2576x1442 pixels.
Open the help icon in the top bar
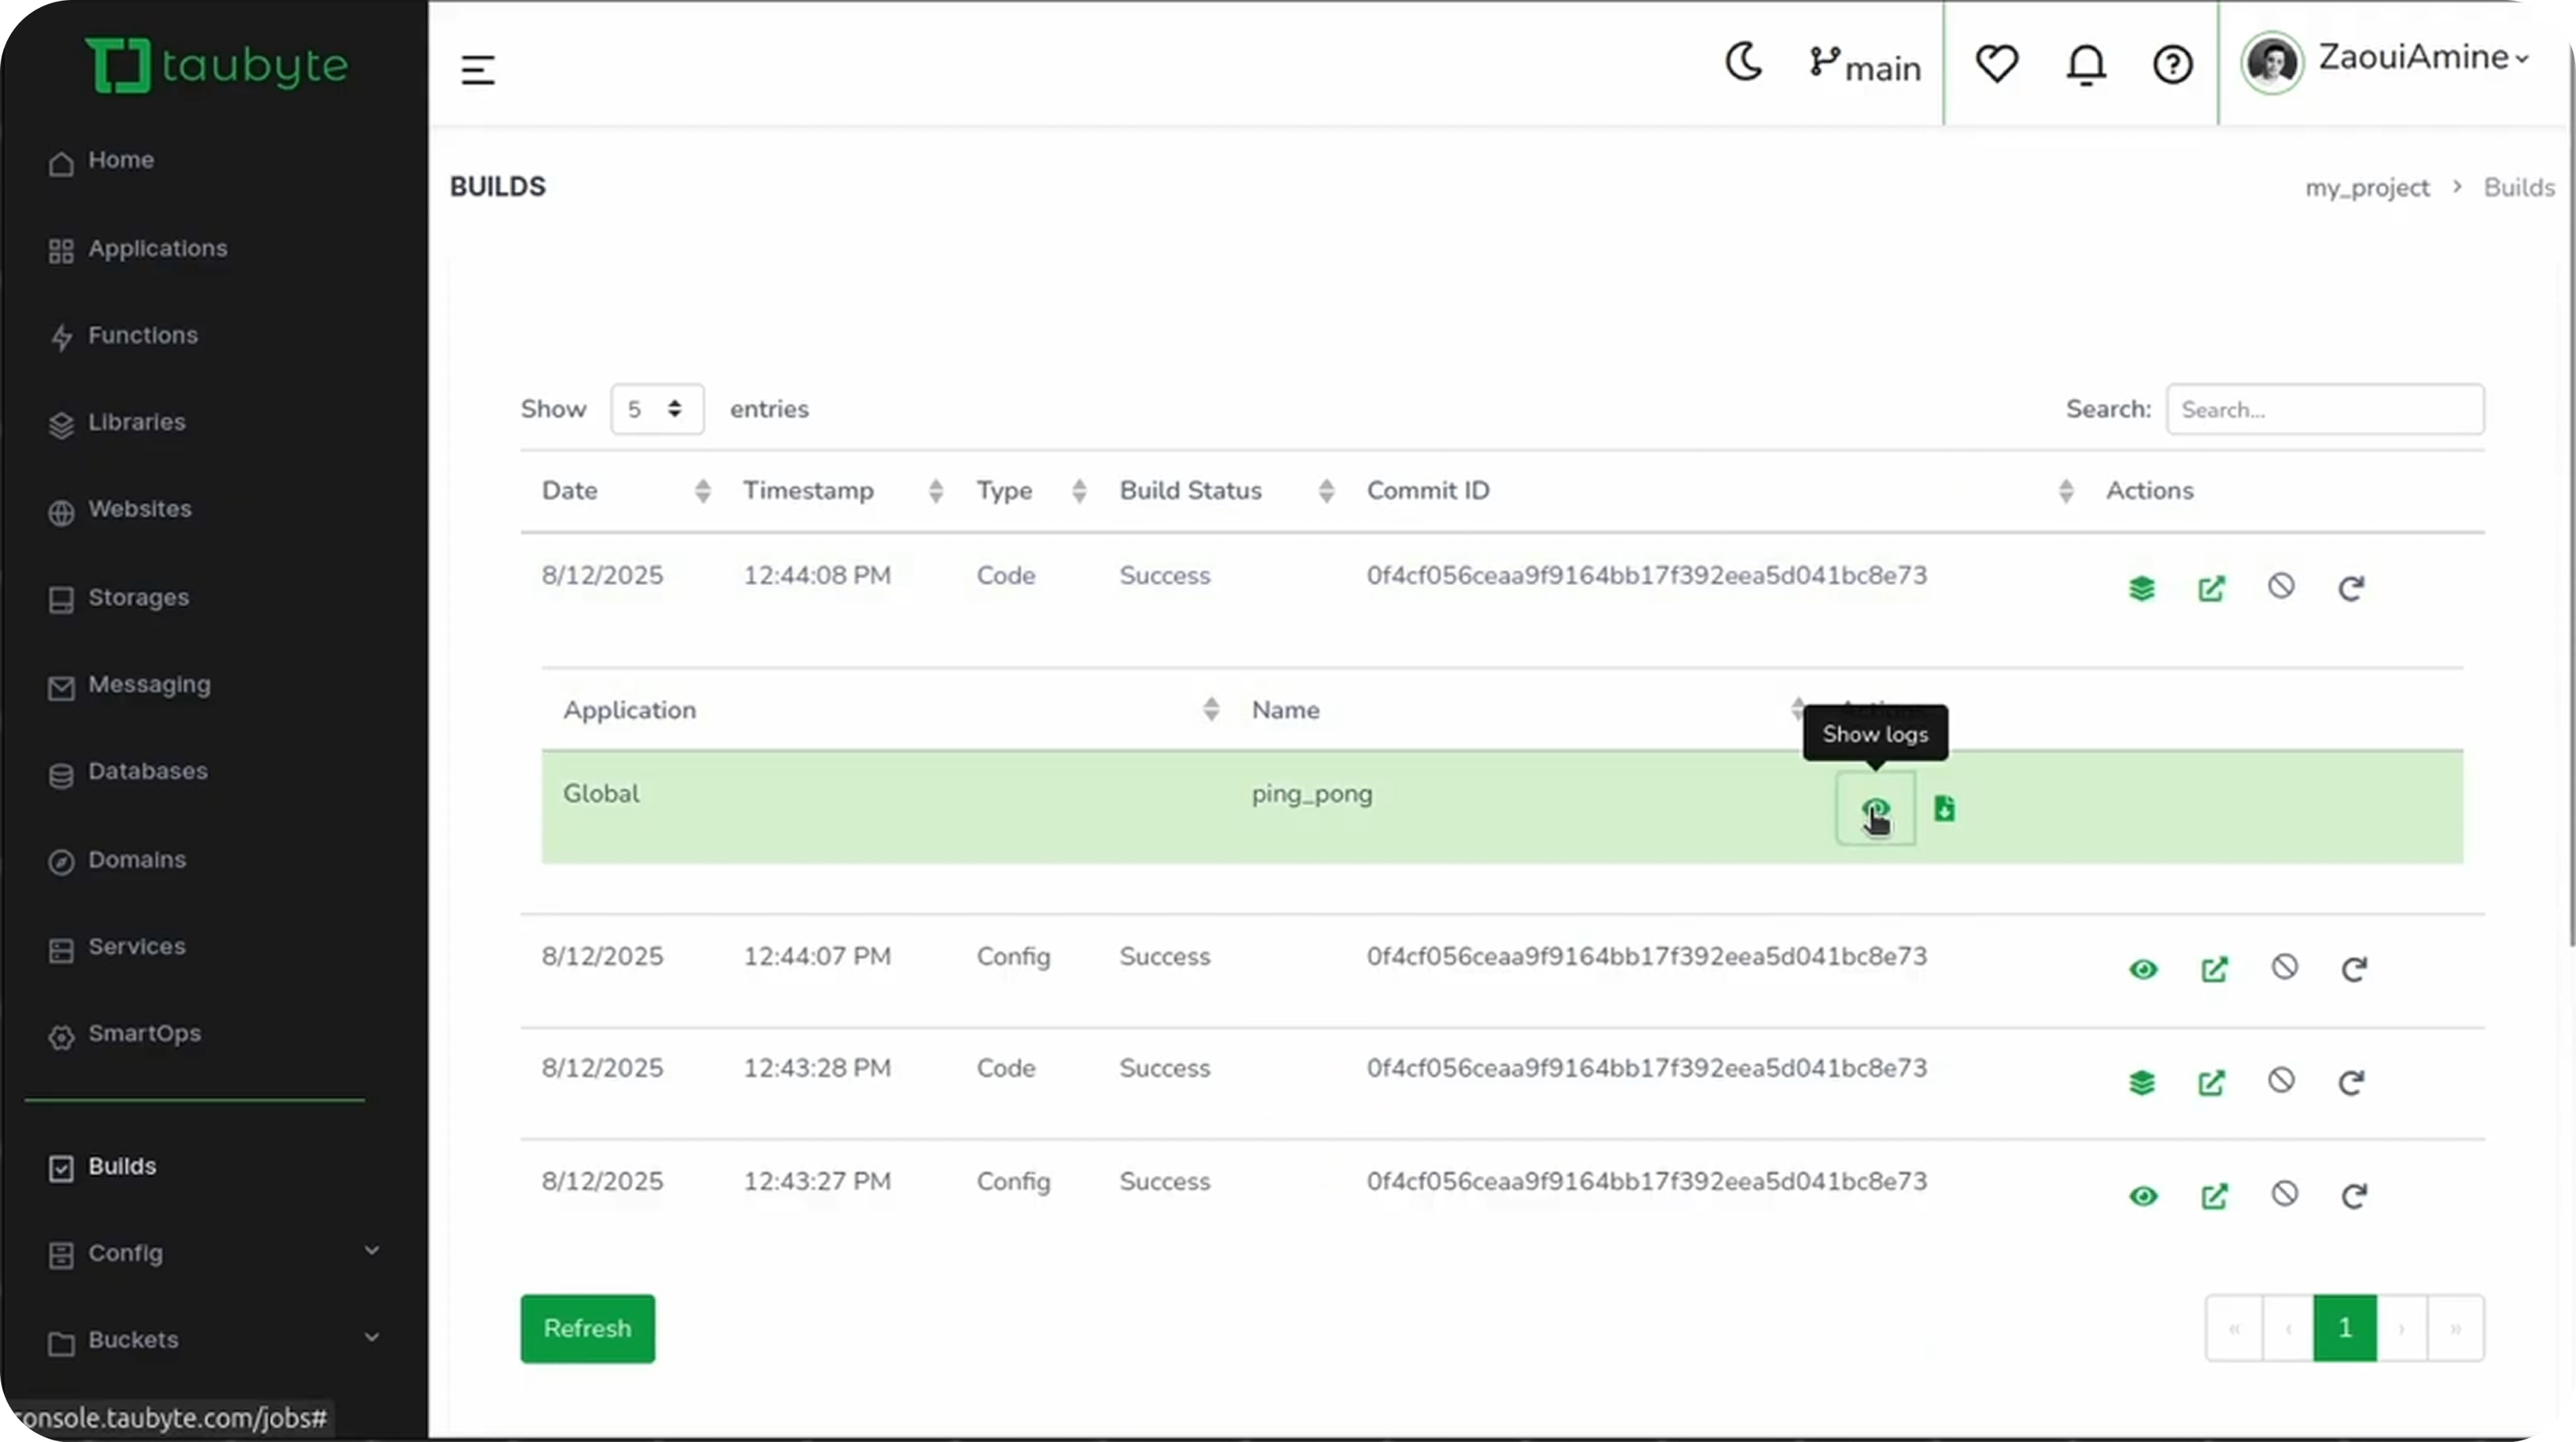[2172, 64]
